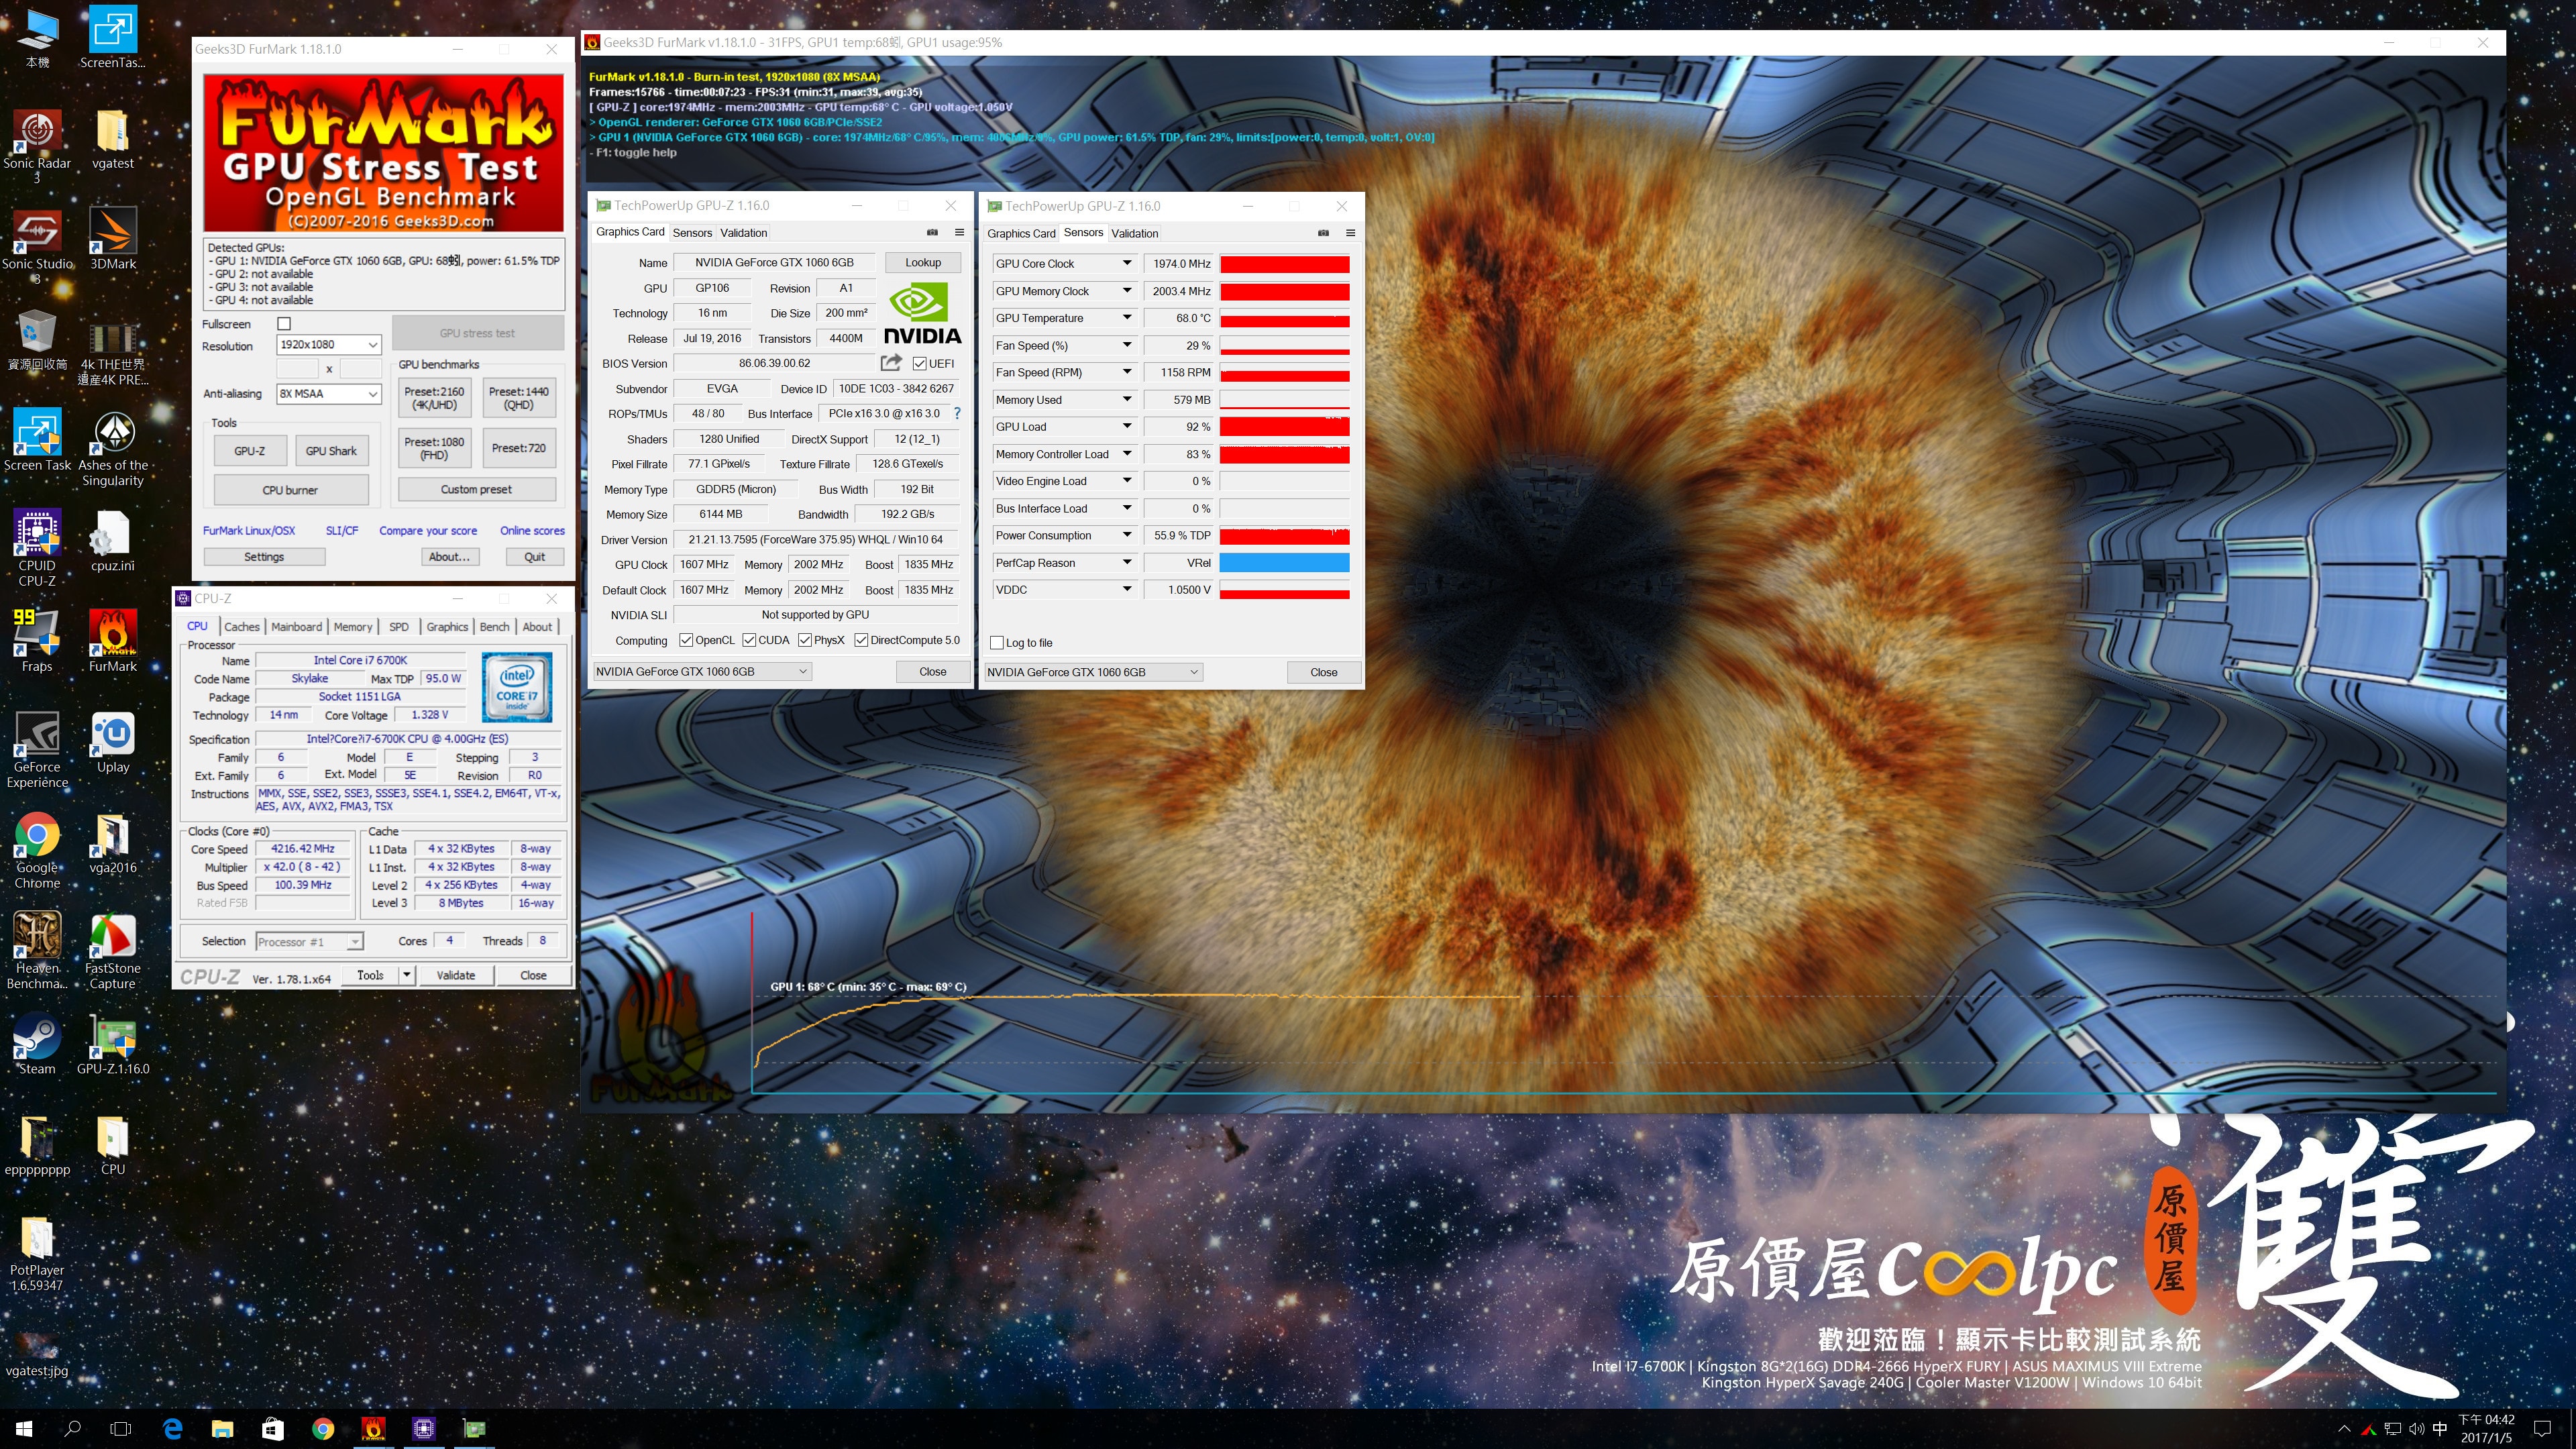The height and width of the screenshot is (1449, 2576).
Task: Open the PotPlayer desktop icon
Action: click(x=37, y=1254)
